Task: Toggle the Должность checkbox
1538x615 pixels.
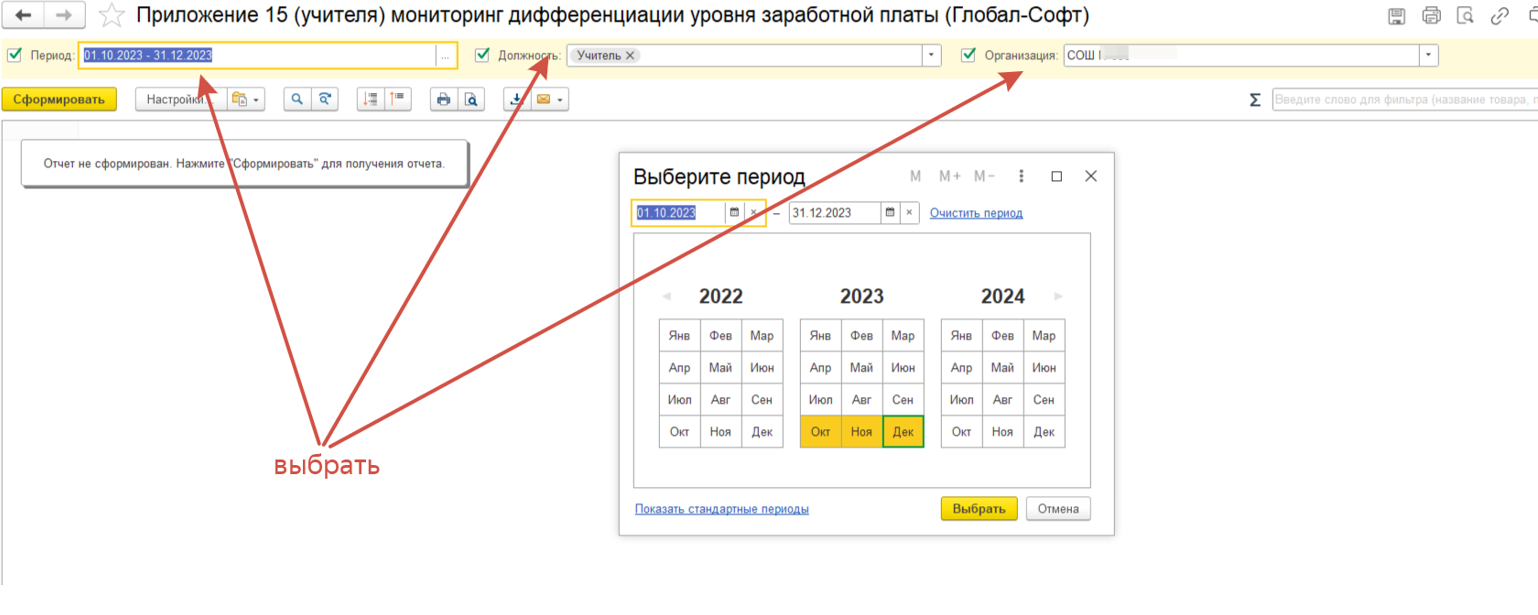Action: tap(483, 55)
